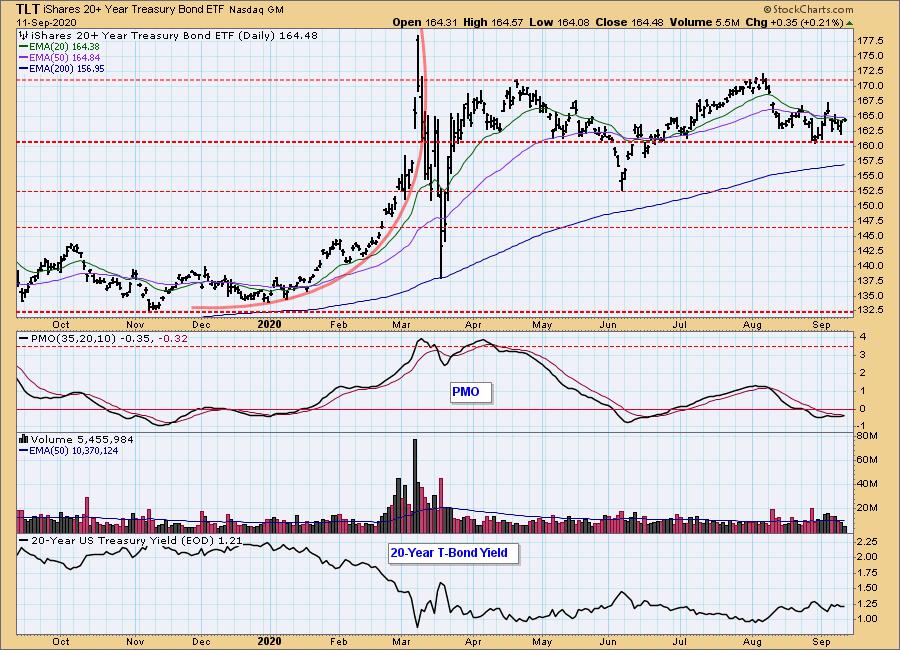Click the 'Volume 5.5M' header value

tap(704, 22)
